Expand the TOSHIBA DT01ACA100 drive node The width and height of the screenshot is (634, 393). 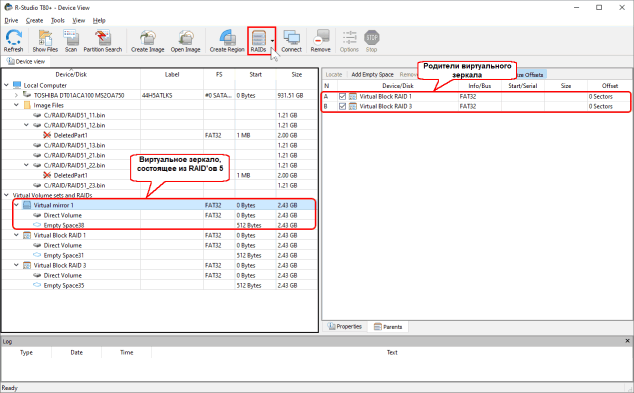click(16, 95)
